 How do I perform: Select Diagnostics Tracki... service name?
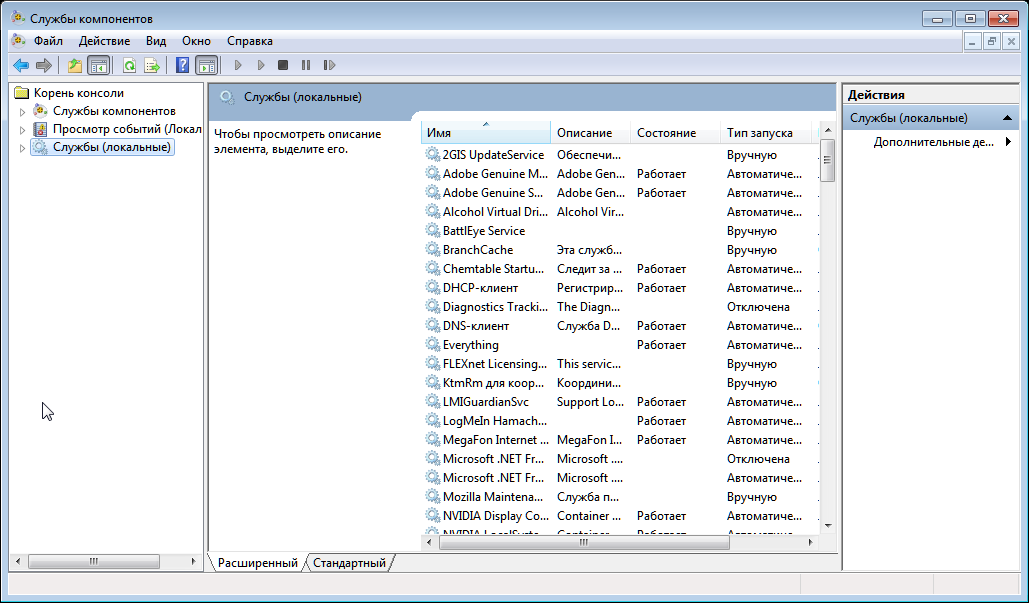495,306
